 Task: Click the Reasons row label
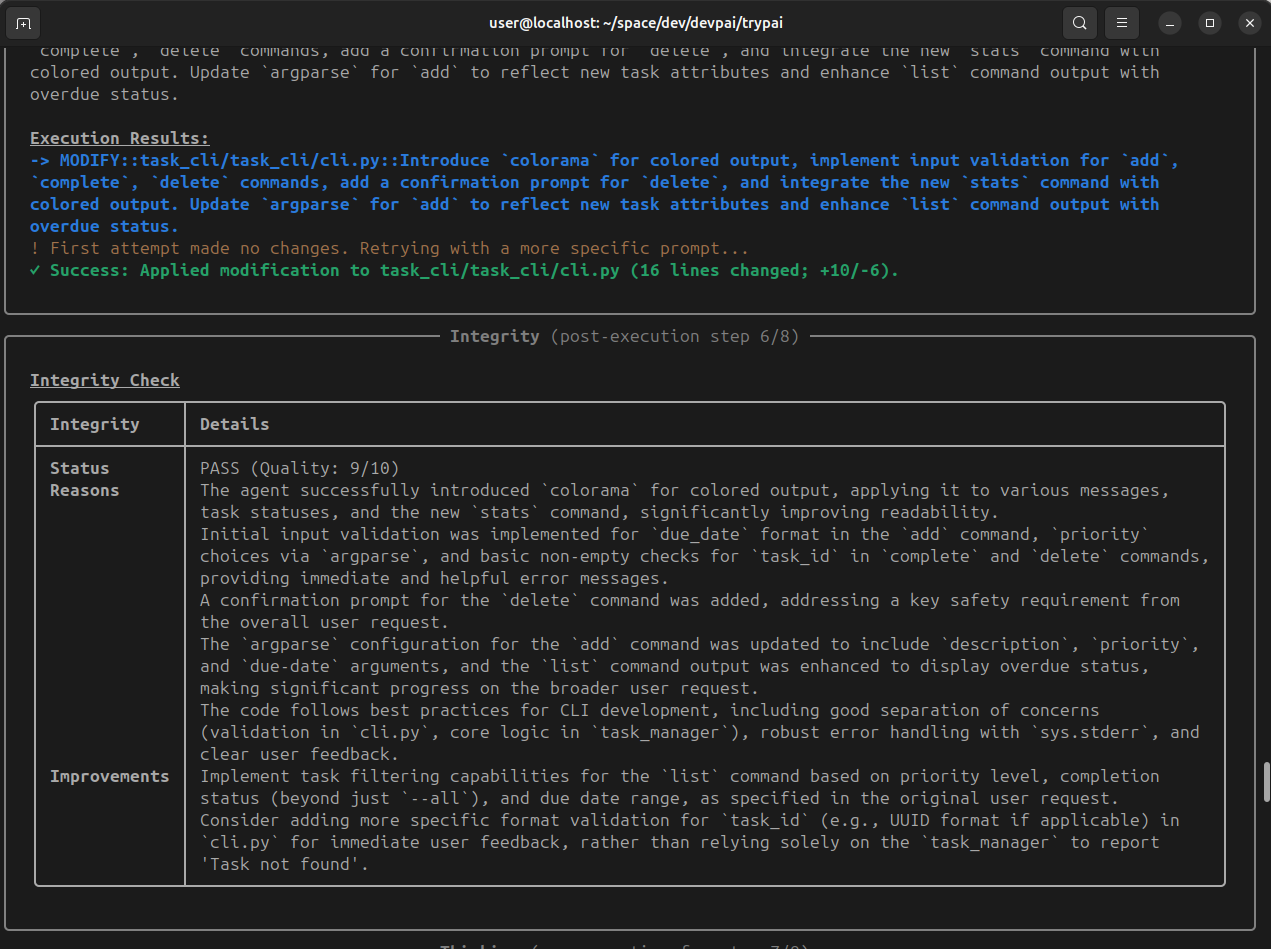[x=84, y=490]
